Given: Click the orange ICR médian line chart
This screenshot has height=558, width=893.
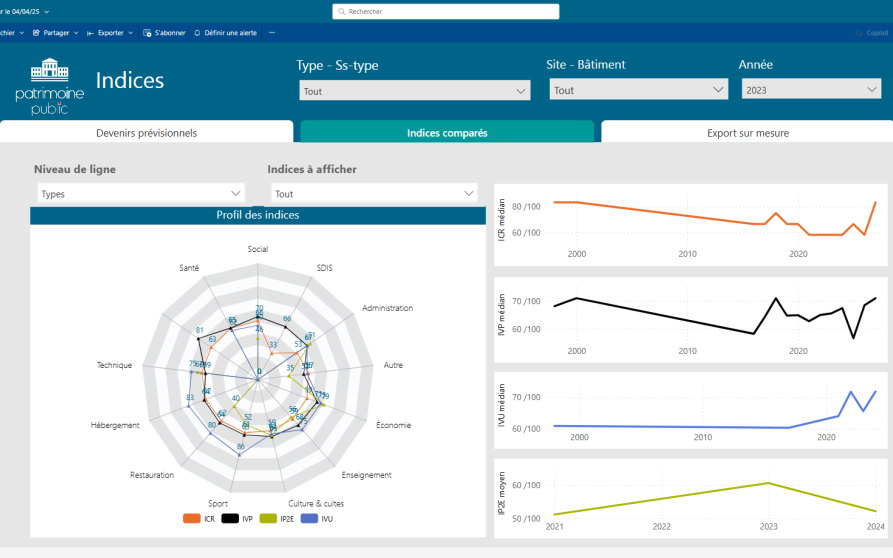Looking at the screenshot, I should 690,225.
